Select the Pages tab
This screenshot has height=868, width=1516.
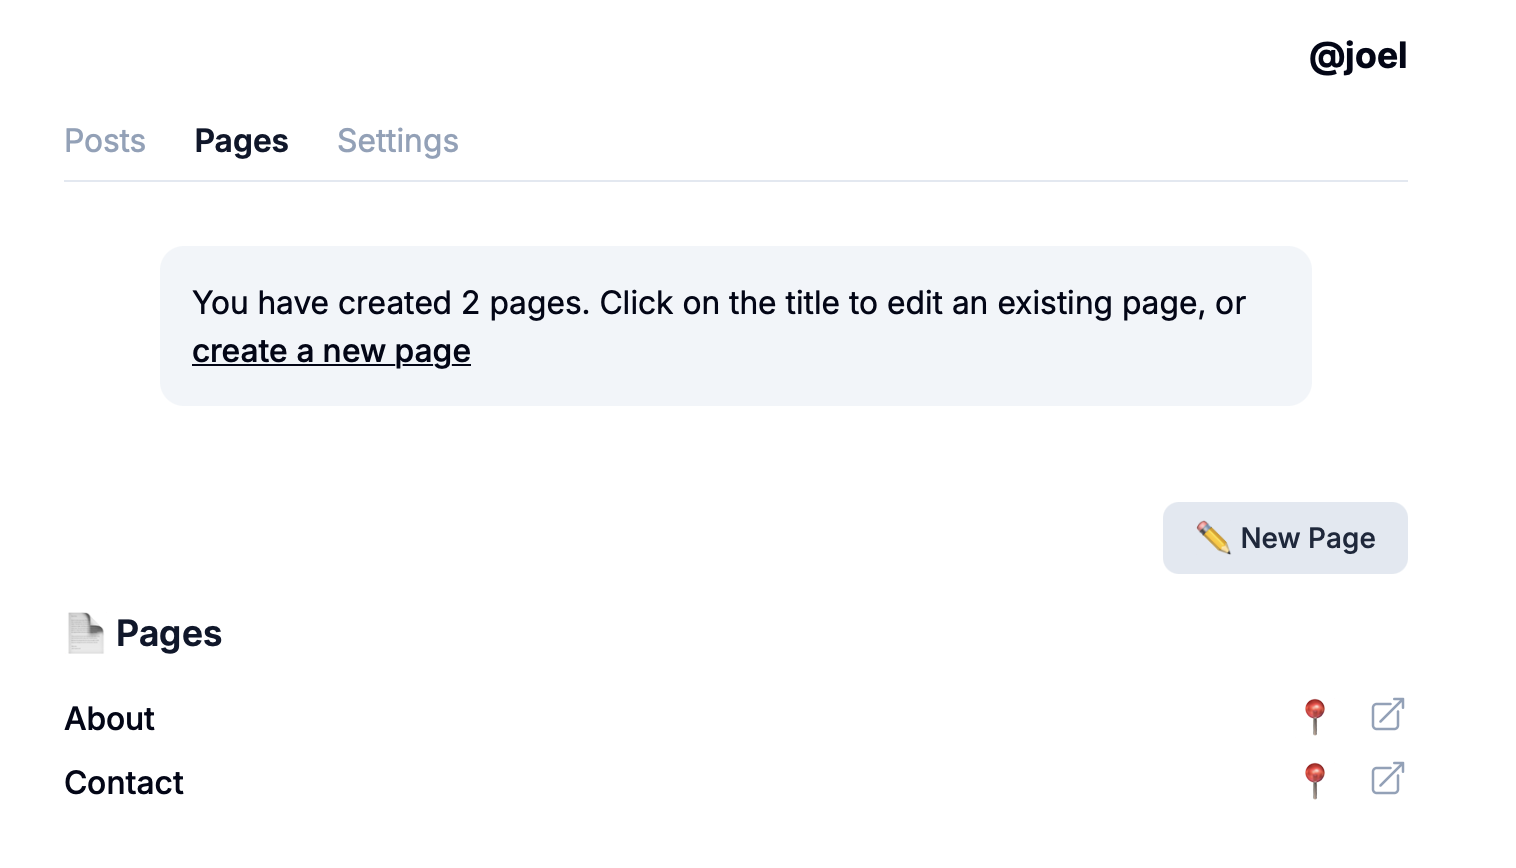(241, 141)
